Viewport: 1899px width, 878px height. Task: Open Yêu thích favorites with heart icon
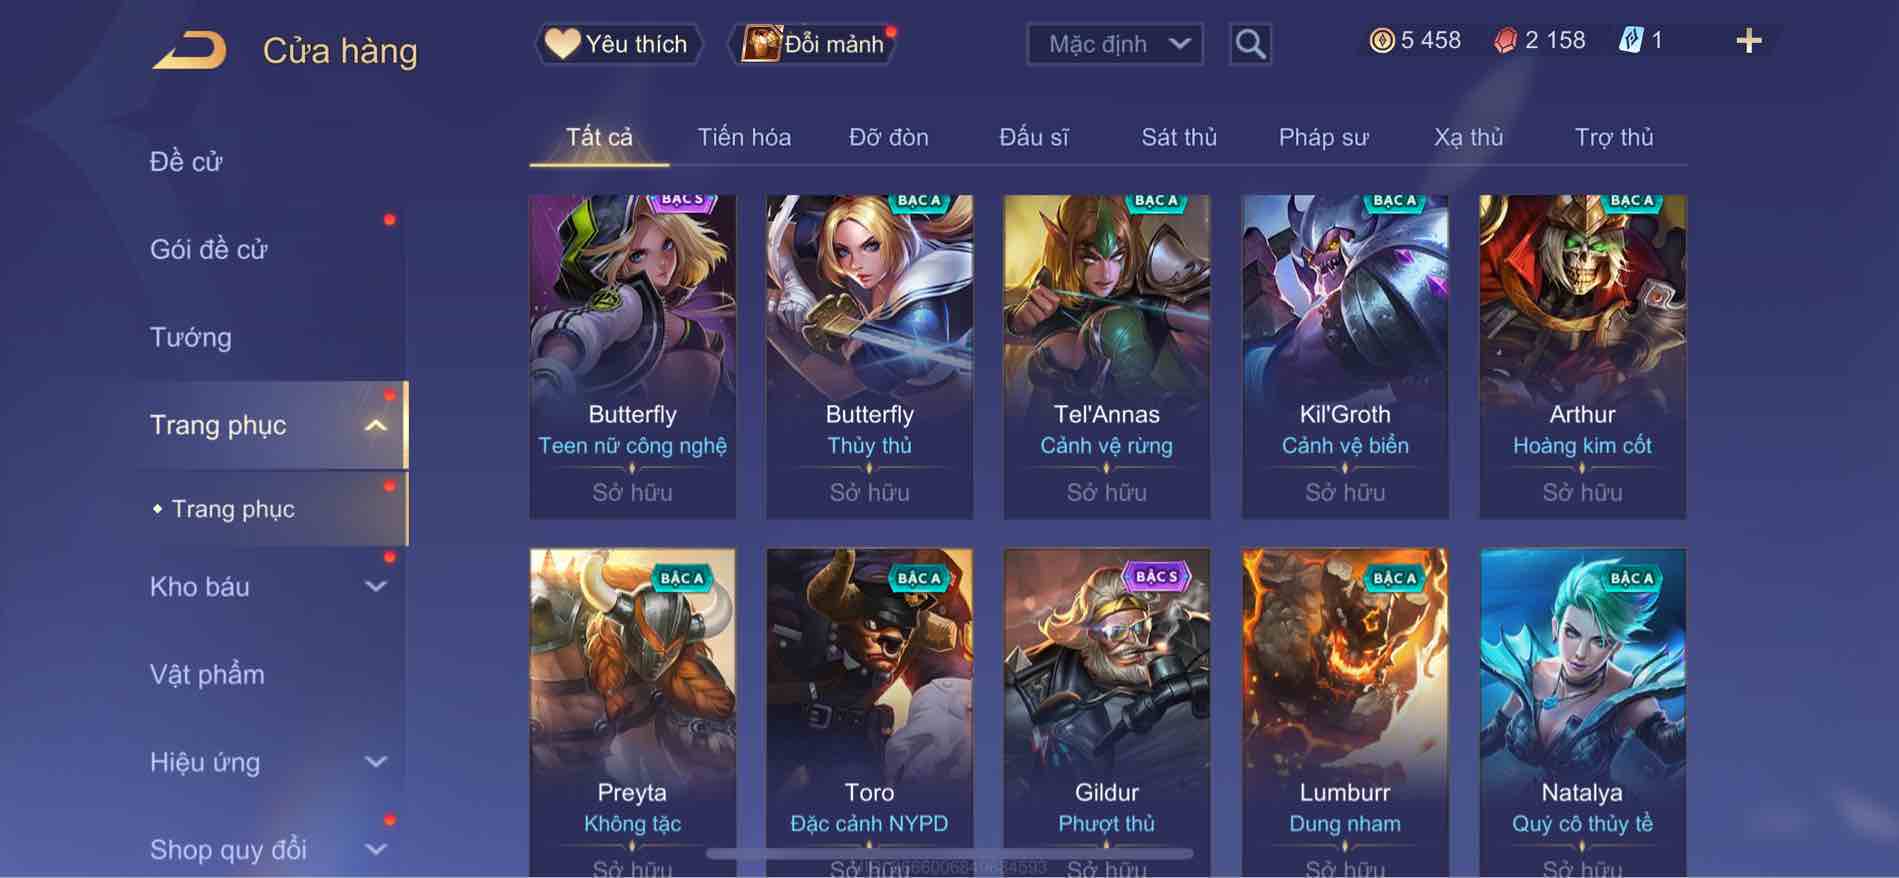pos(617,44)
